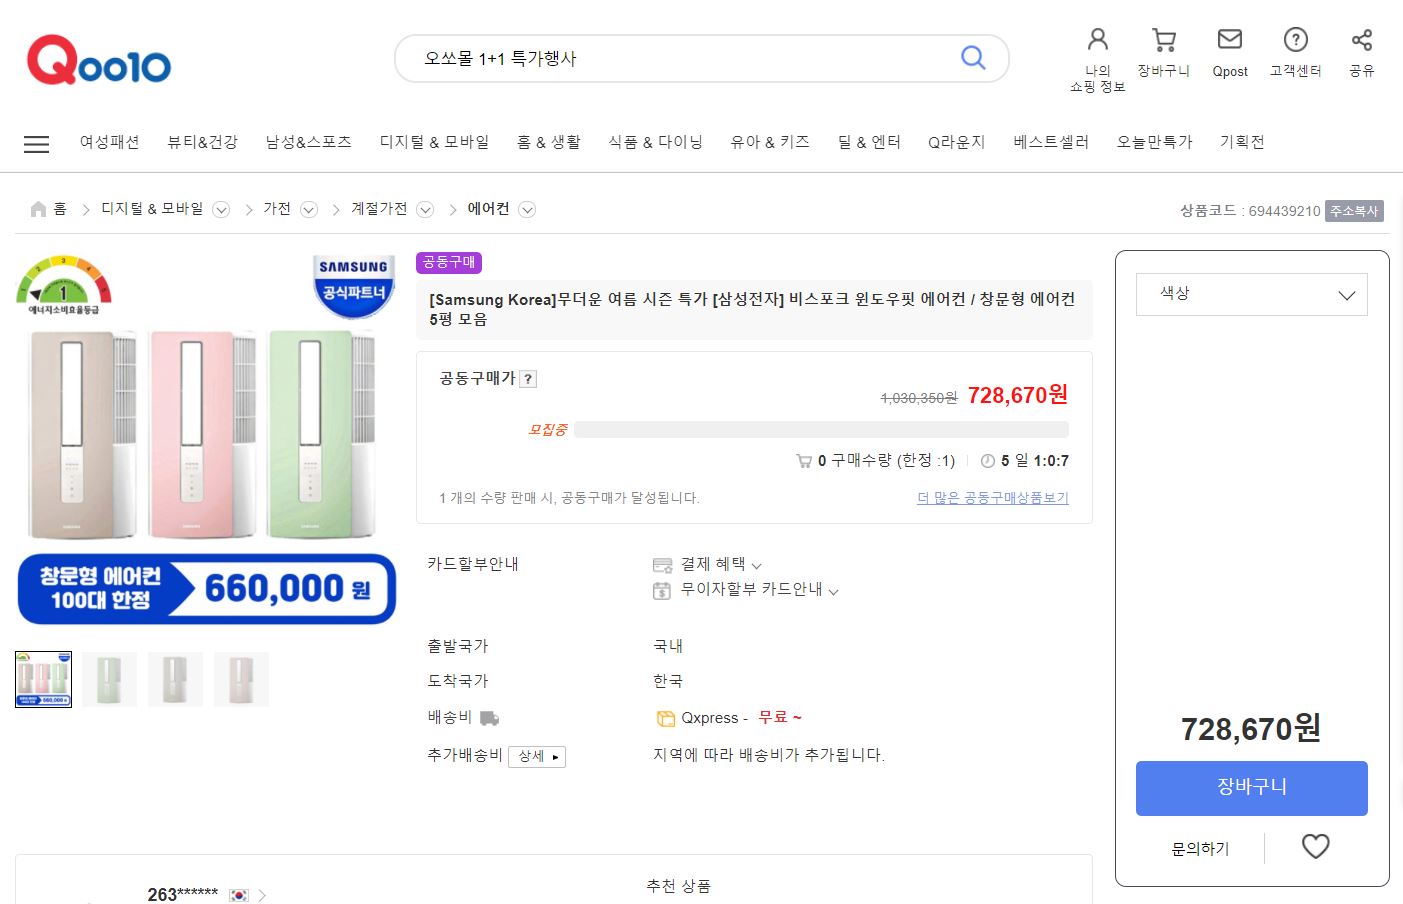This screenshot has width=1403, height=904.
Task: Open 디지털 & 모바일 nav menu item
Action: point(434,142)
